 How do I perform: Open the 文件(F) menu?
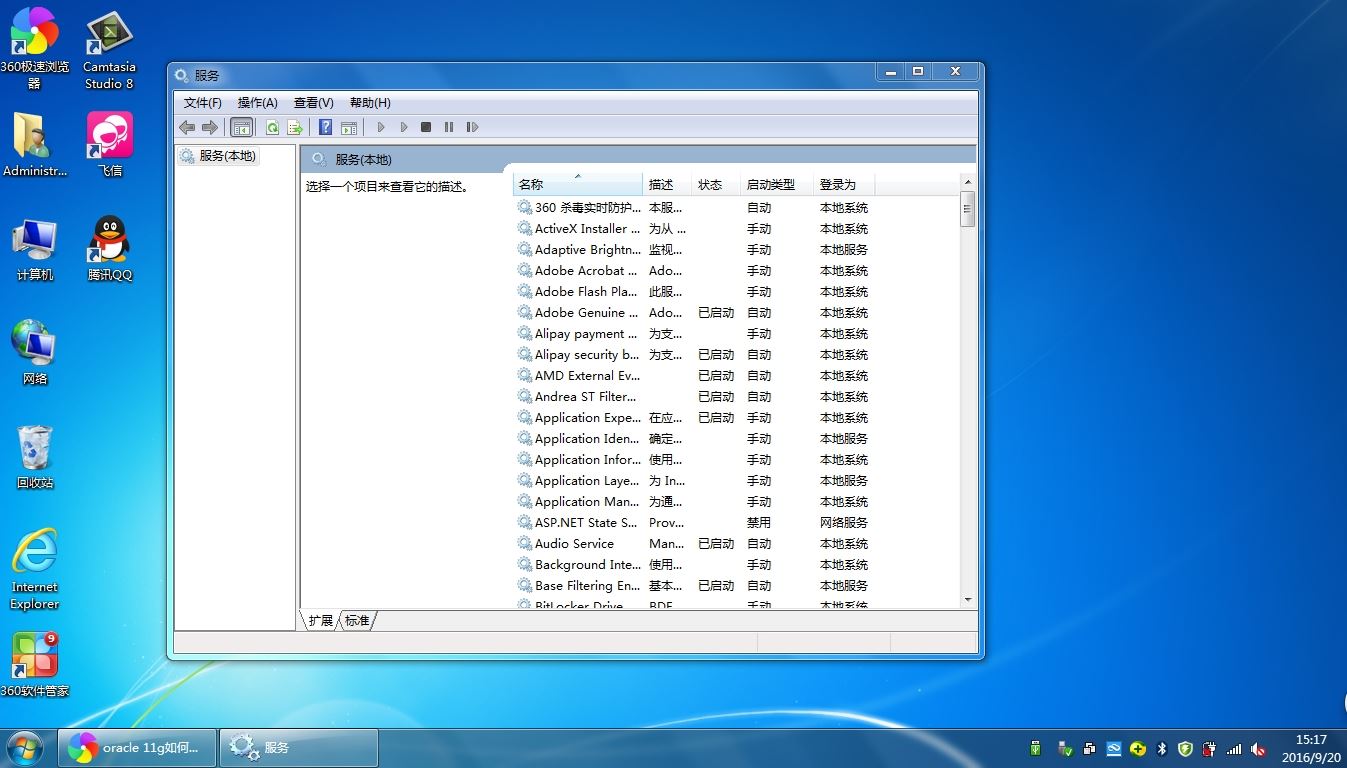pos(203,103)
